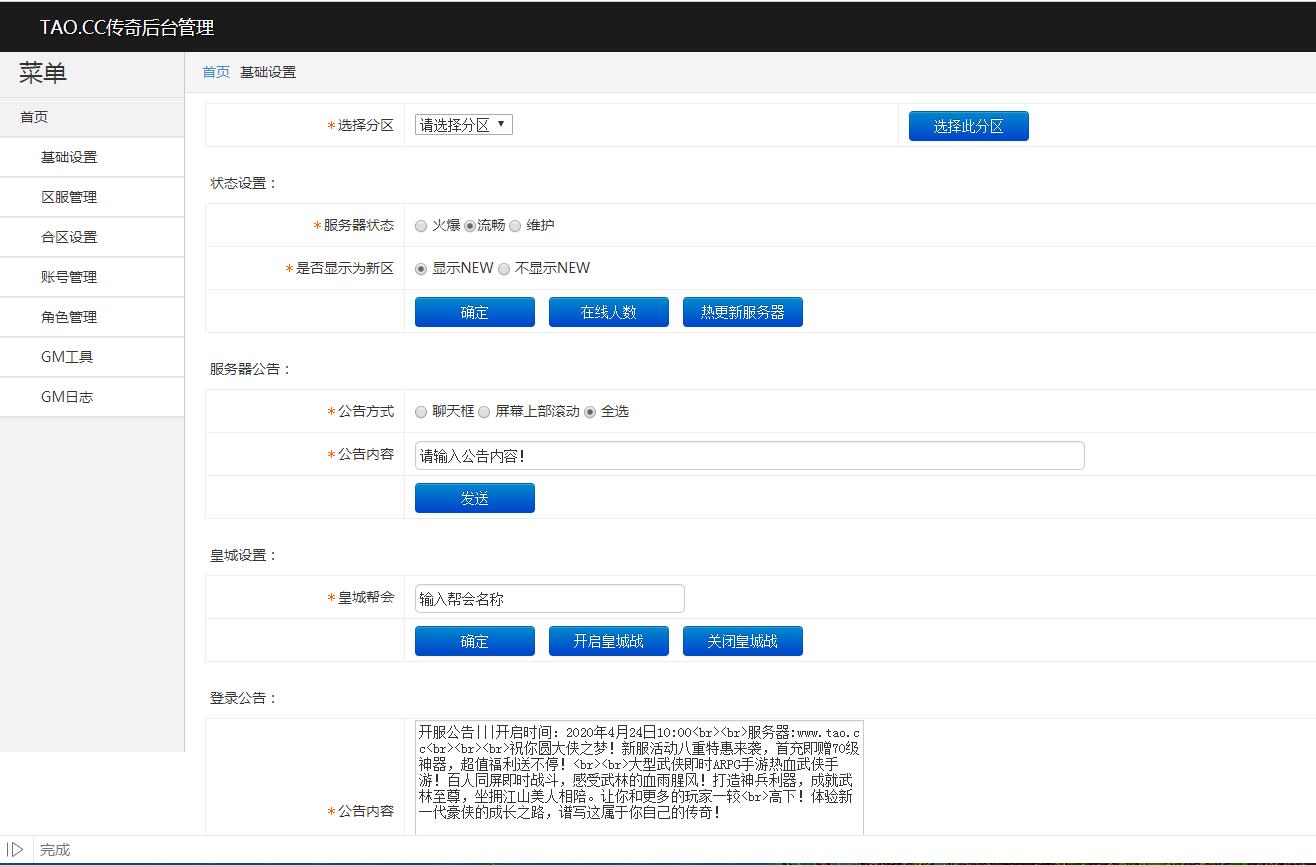
Task: Click the login announcement text area
Action: 639,777
